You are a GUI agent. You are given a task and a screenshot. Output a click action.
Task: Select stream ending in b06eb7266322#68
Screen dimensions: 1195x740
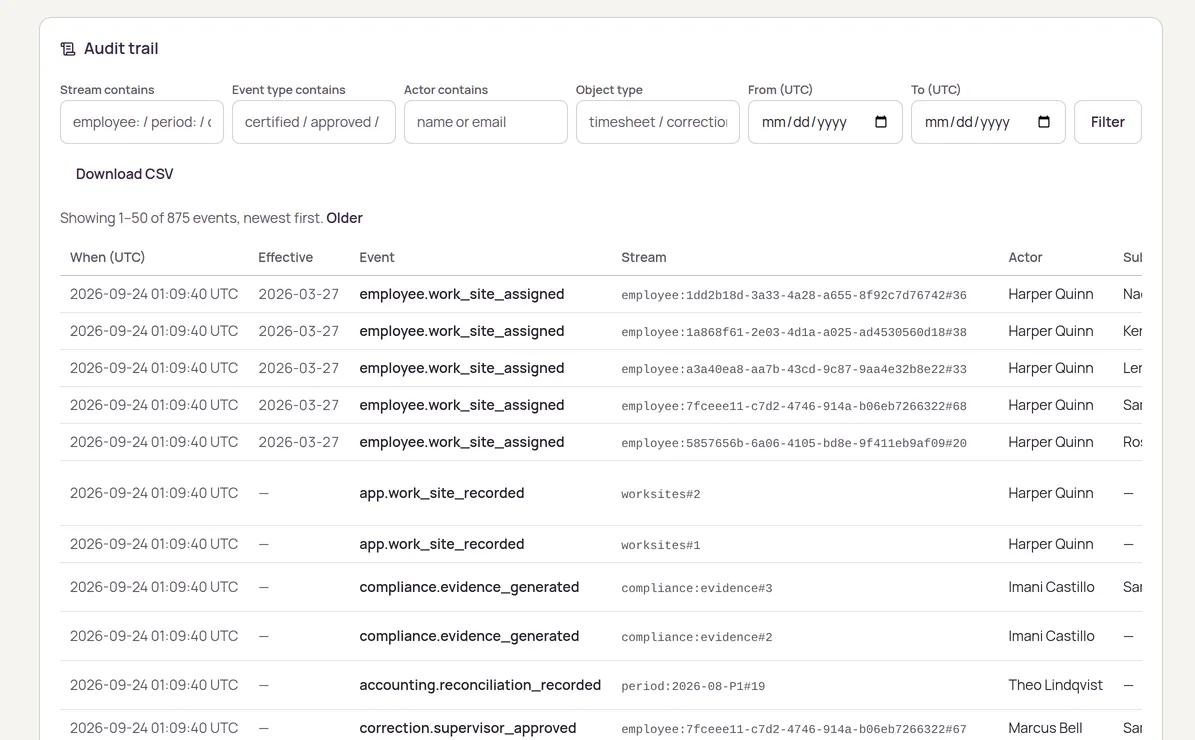(x=793, y=406)
